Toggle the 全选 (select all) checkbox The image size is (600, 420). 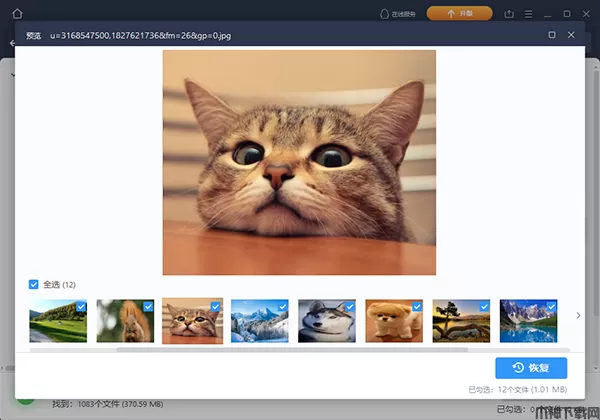[35, 284]
